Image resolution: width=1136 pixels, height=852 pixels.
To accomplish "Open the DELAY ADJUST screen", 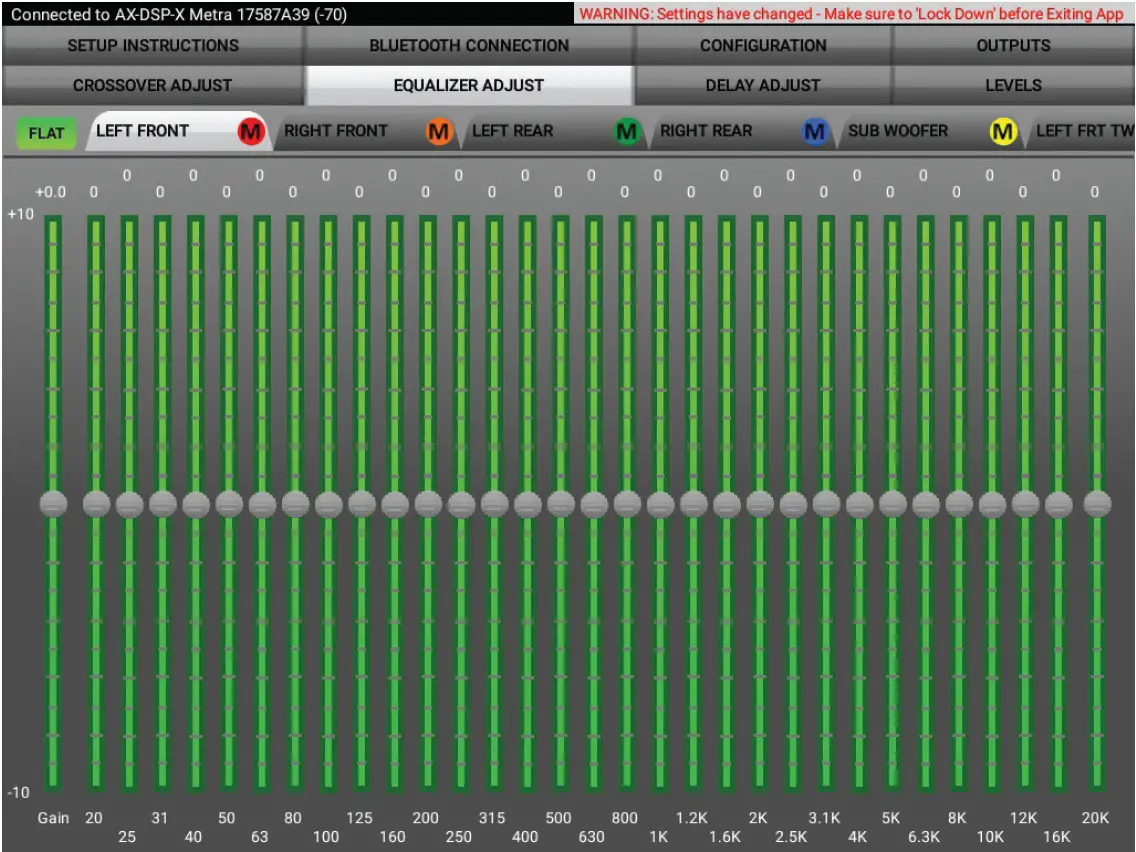I will tap(762, 86).
